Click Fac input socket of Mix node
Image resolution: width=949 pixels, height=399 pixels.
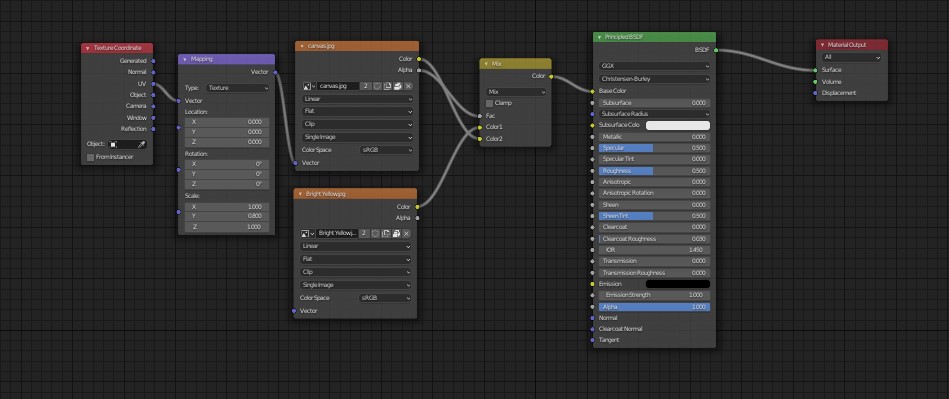click(480, 115)
